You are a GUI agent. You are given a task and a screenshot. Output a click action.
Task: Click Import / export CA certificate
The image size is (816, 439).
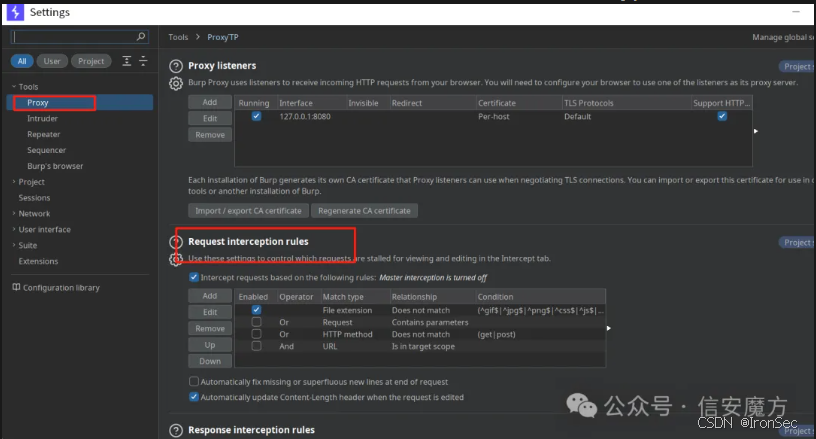[x=248, y=211]
